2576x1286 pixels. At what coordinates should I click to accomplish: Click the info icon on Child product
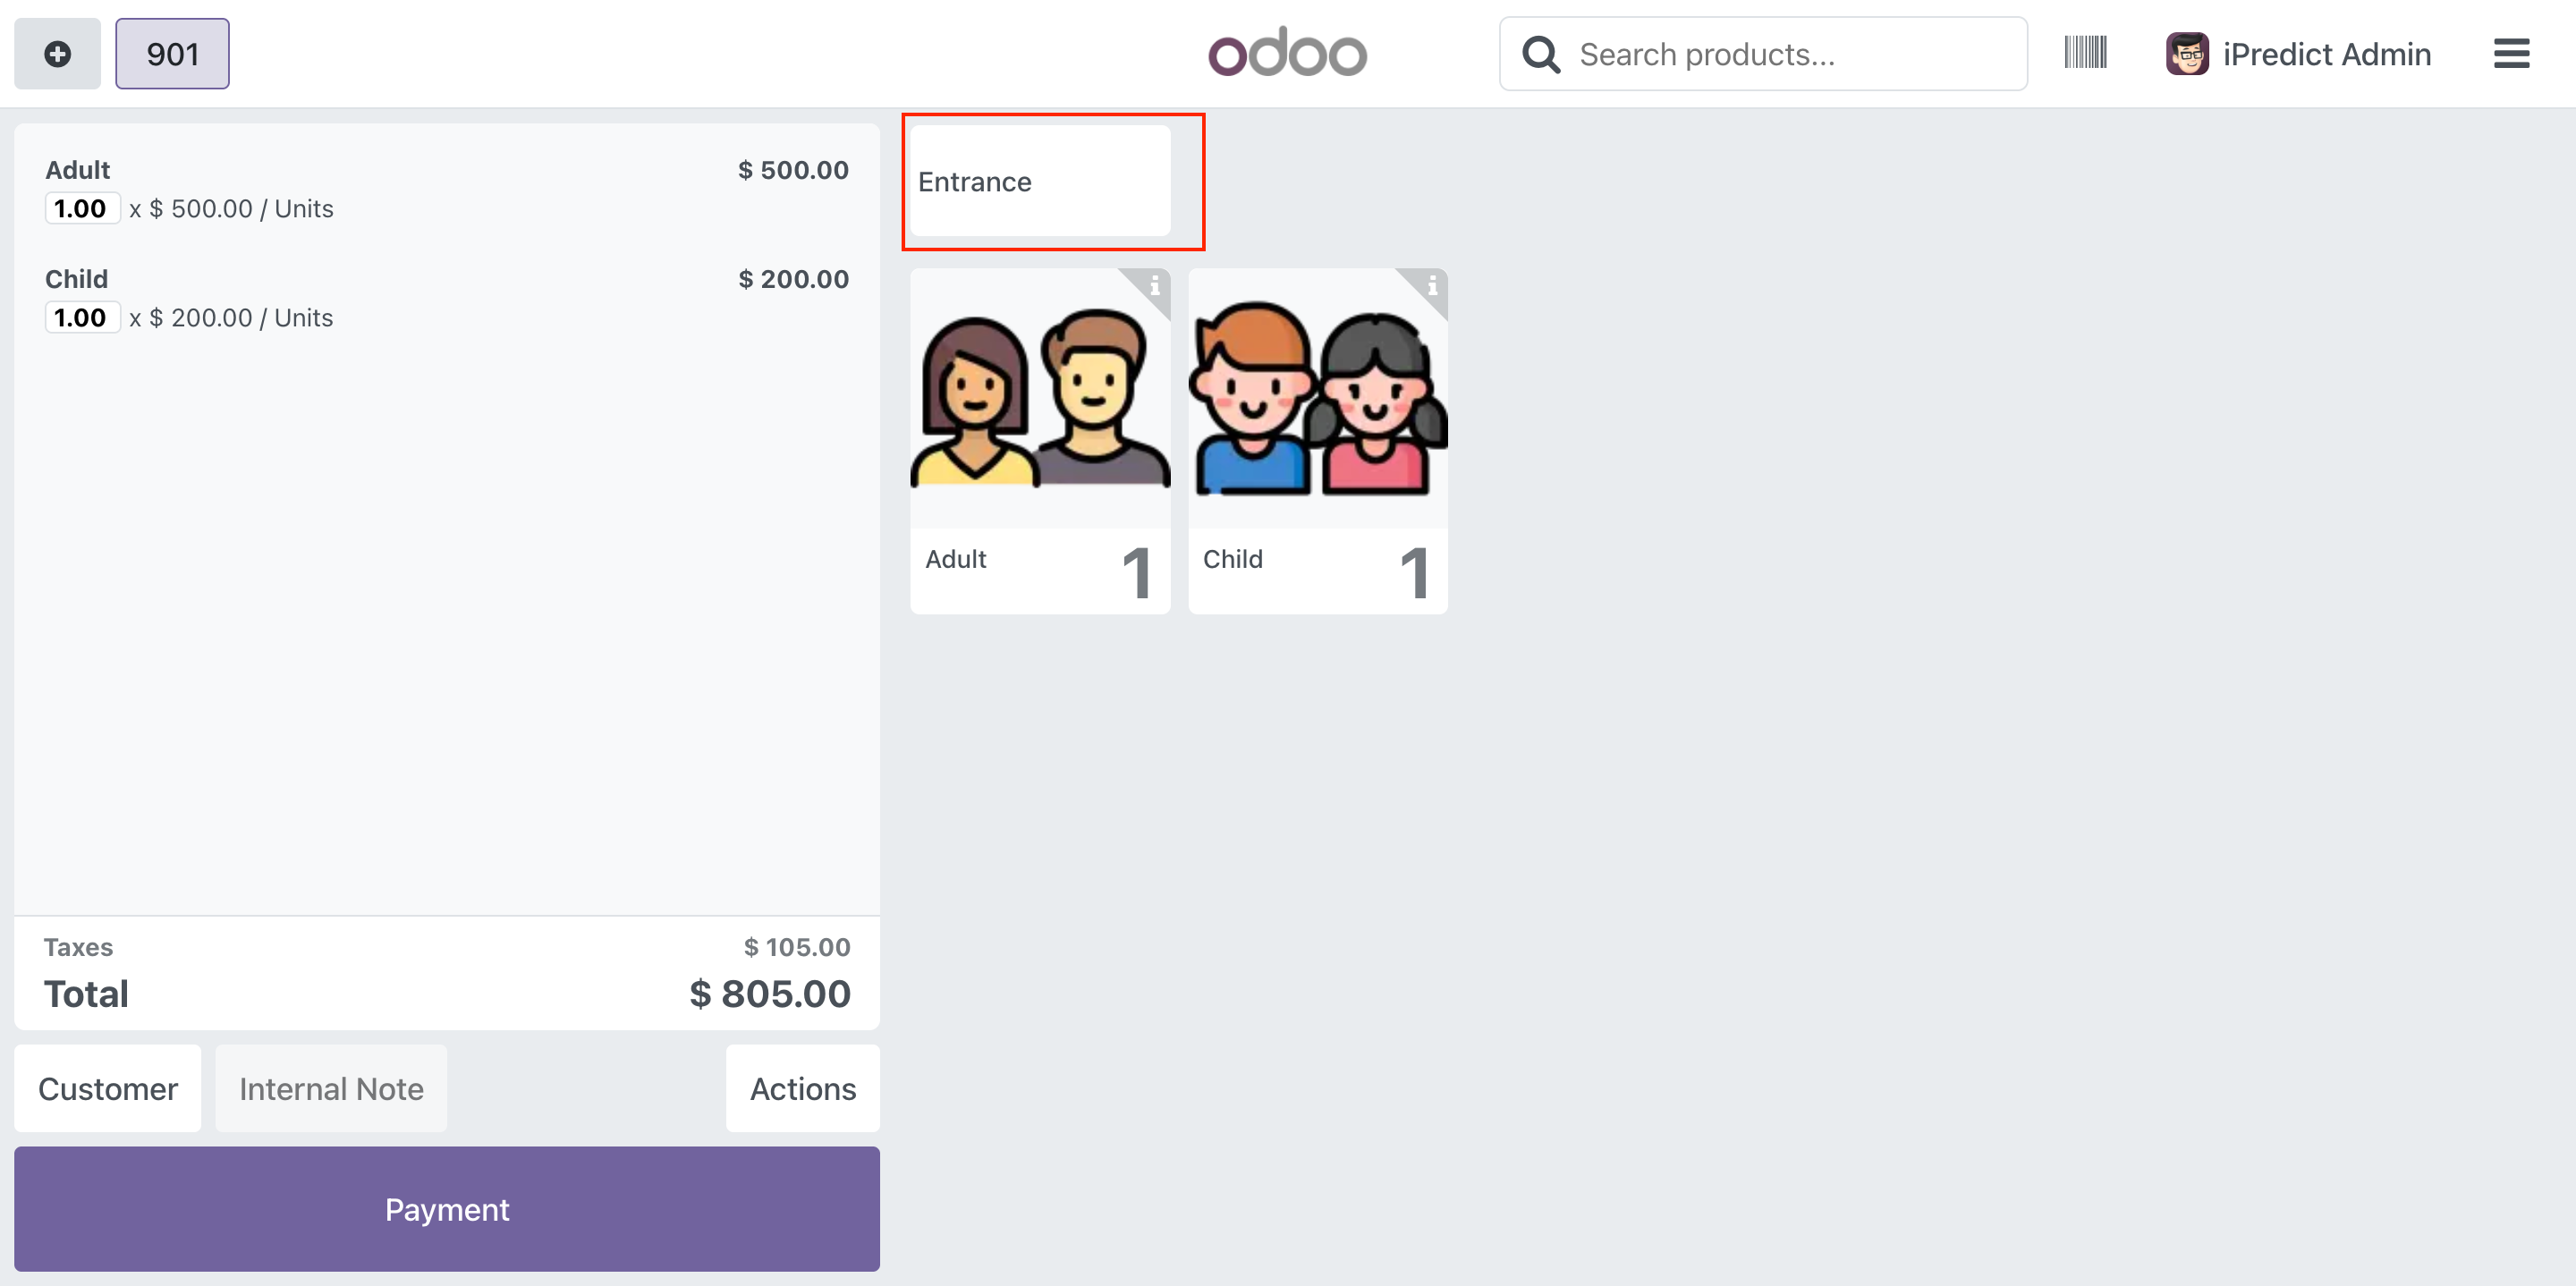(x=1432, y=286)
